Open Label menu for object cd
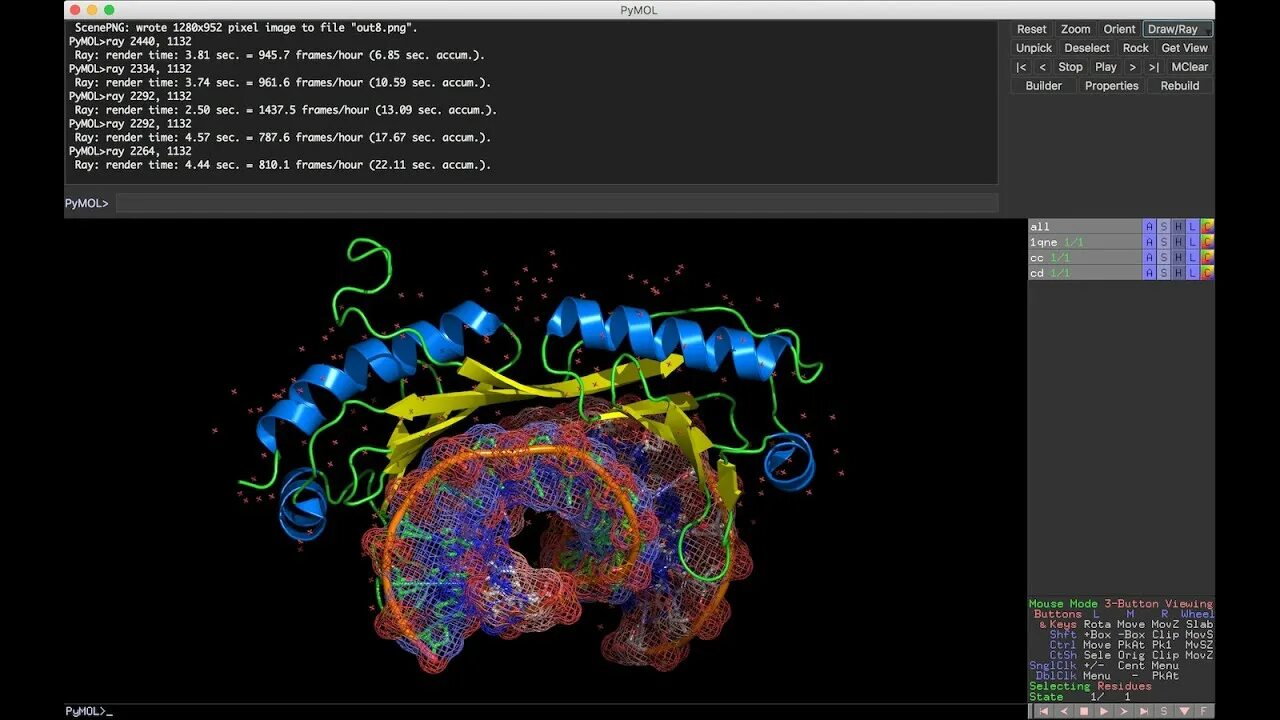The height and width of the screenshot is (720, 1280). 1192,273
